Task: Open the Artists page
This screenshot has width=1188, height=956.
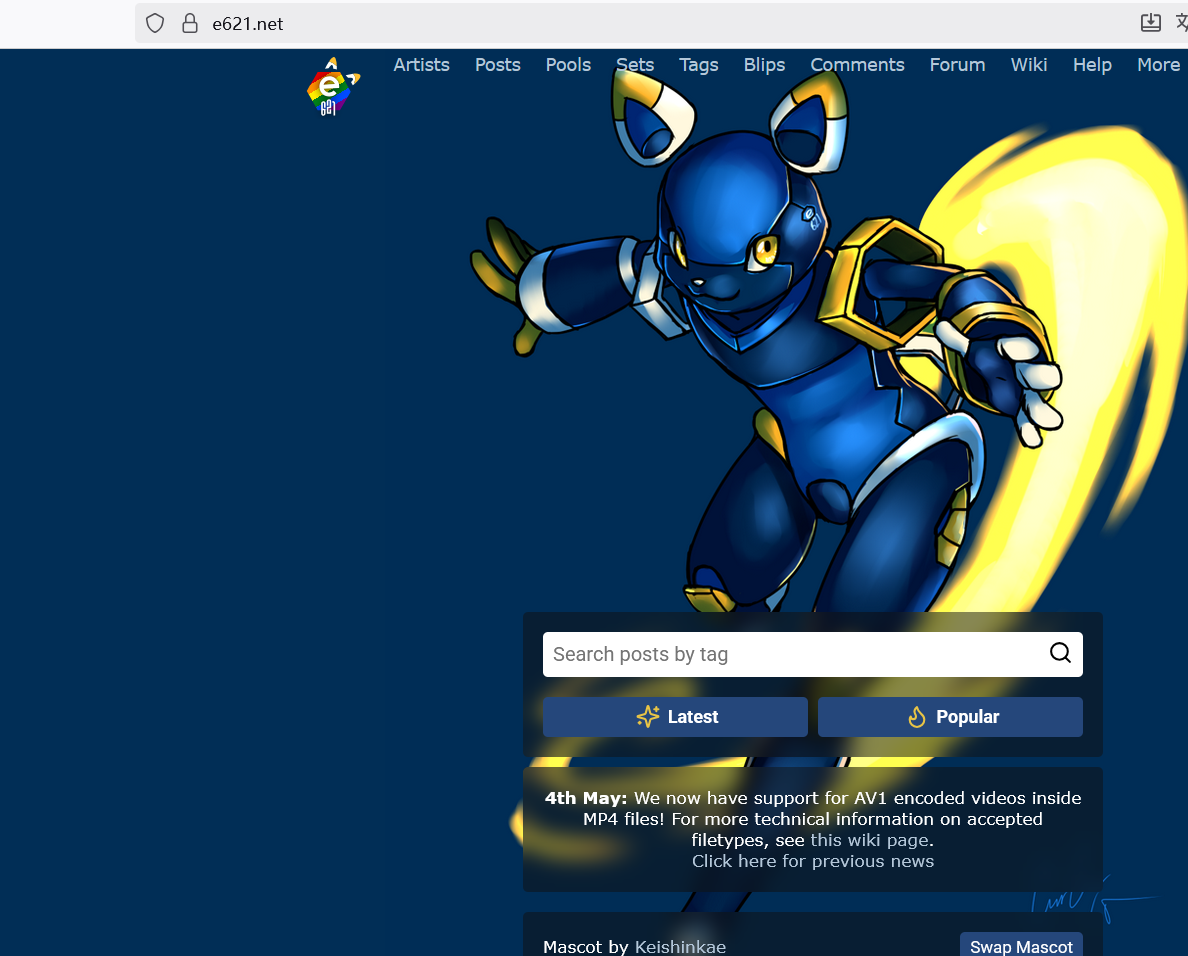Action: [x=421, y=65]
